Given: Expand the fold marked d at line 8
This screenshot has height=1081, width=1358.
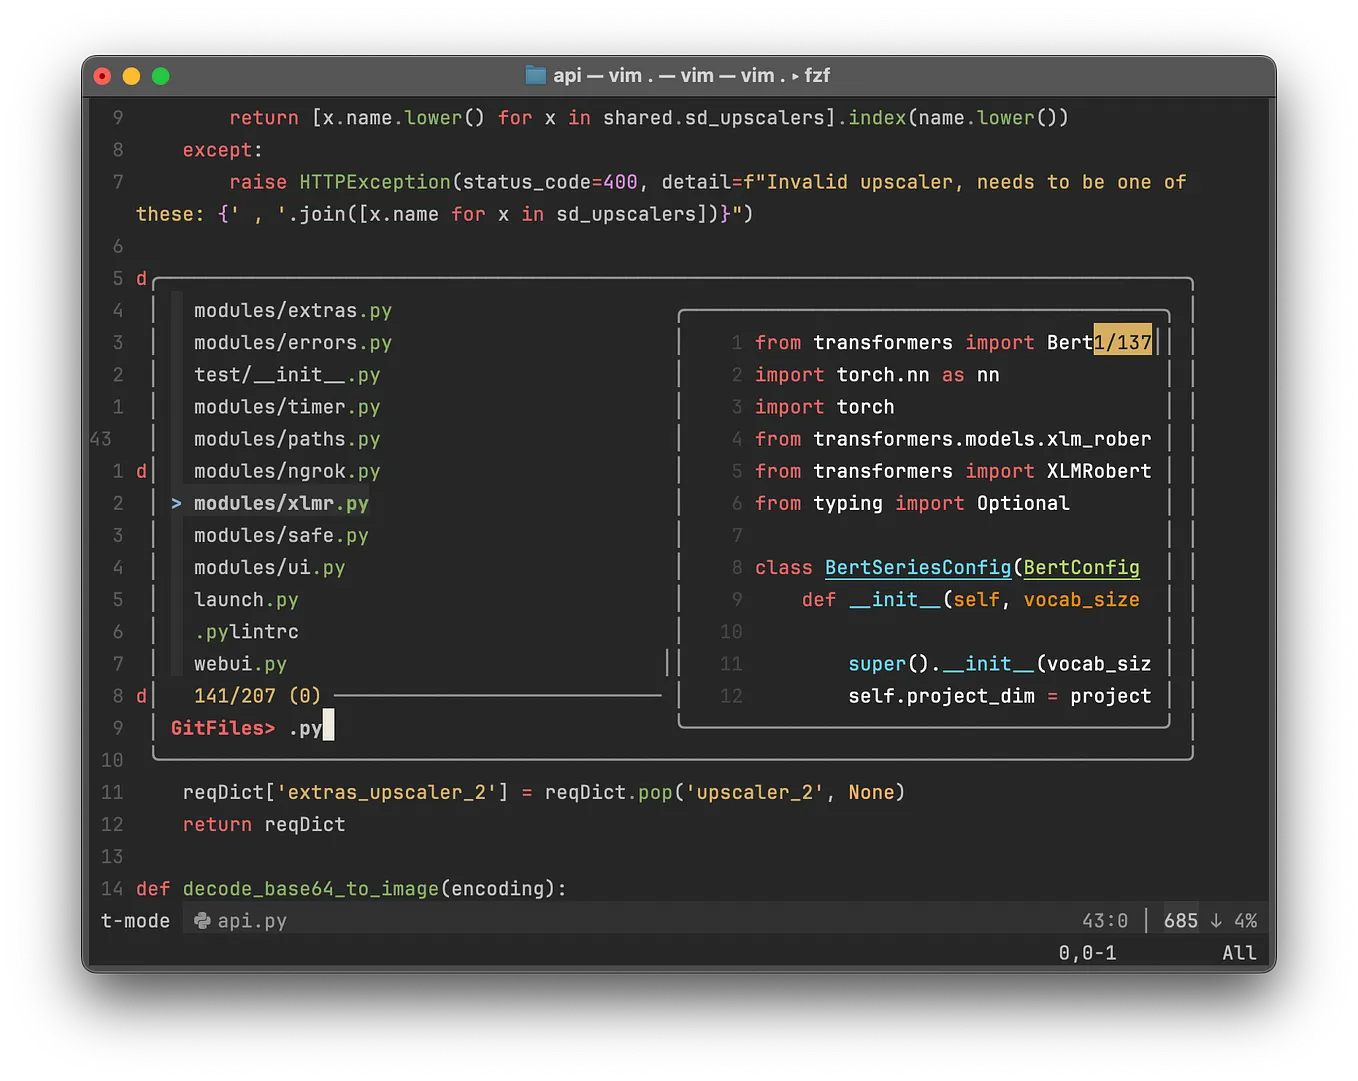Looking at the screenshot, I should pyautogui.click(x=141, y=695).
